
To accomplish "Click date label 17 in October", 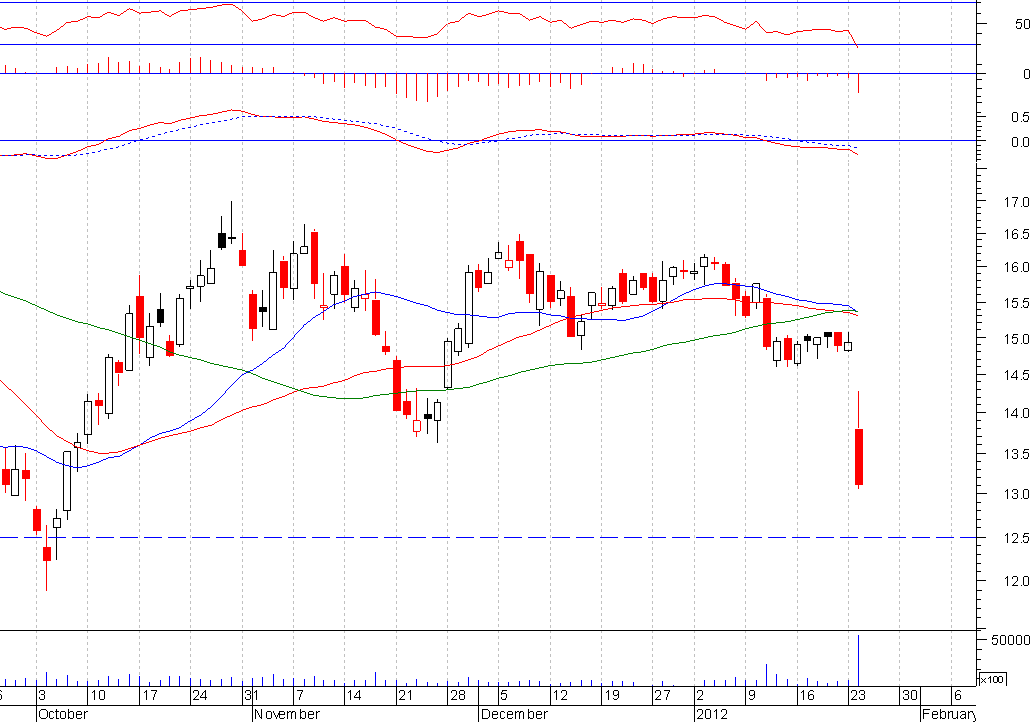I will click(150, 695).
